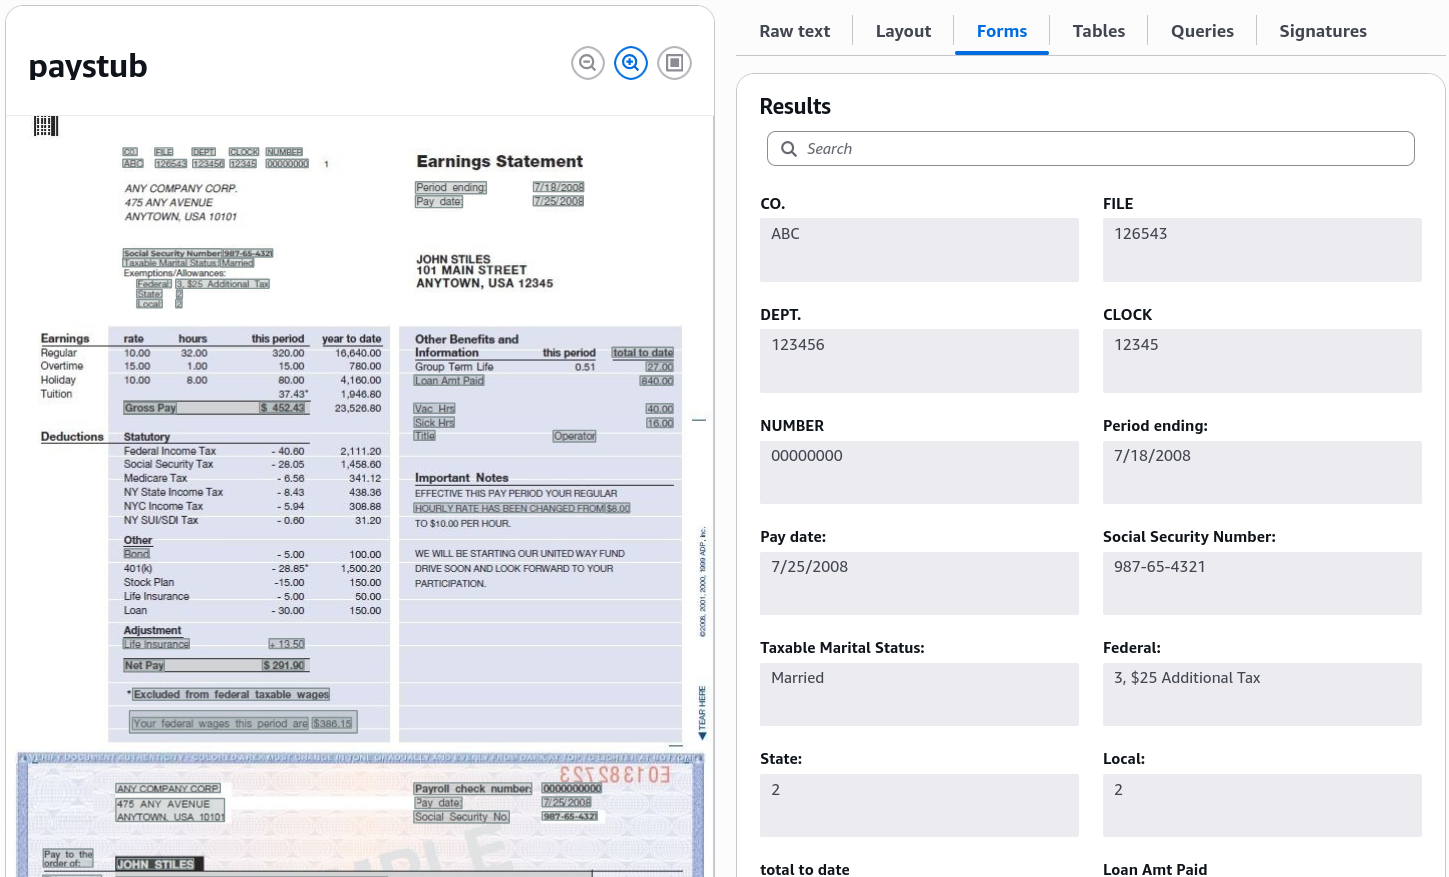This screenshot has width=1449, height=877.
Task: Click the Period ending value 7/18/2008
Action: 1262,472
